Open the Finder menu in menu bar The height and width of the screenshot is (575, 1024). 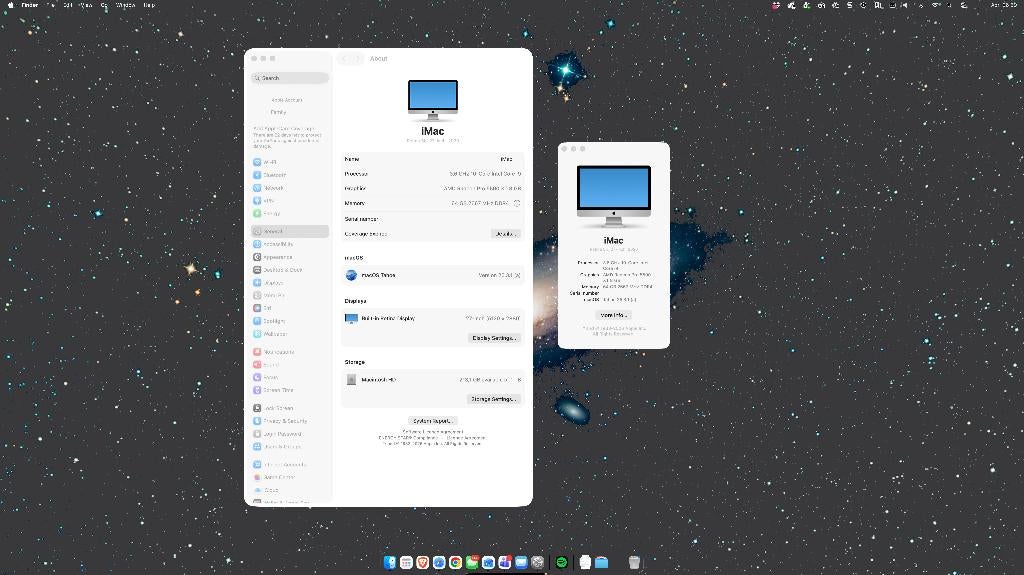tap(30, 5)
